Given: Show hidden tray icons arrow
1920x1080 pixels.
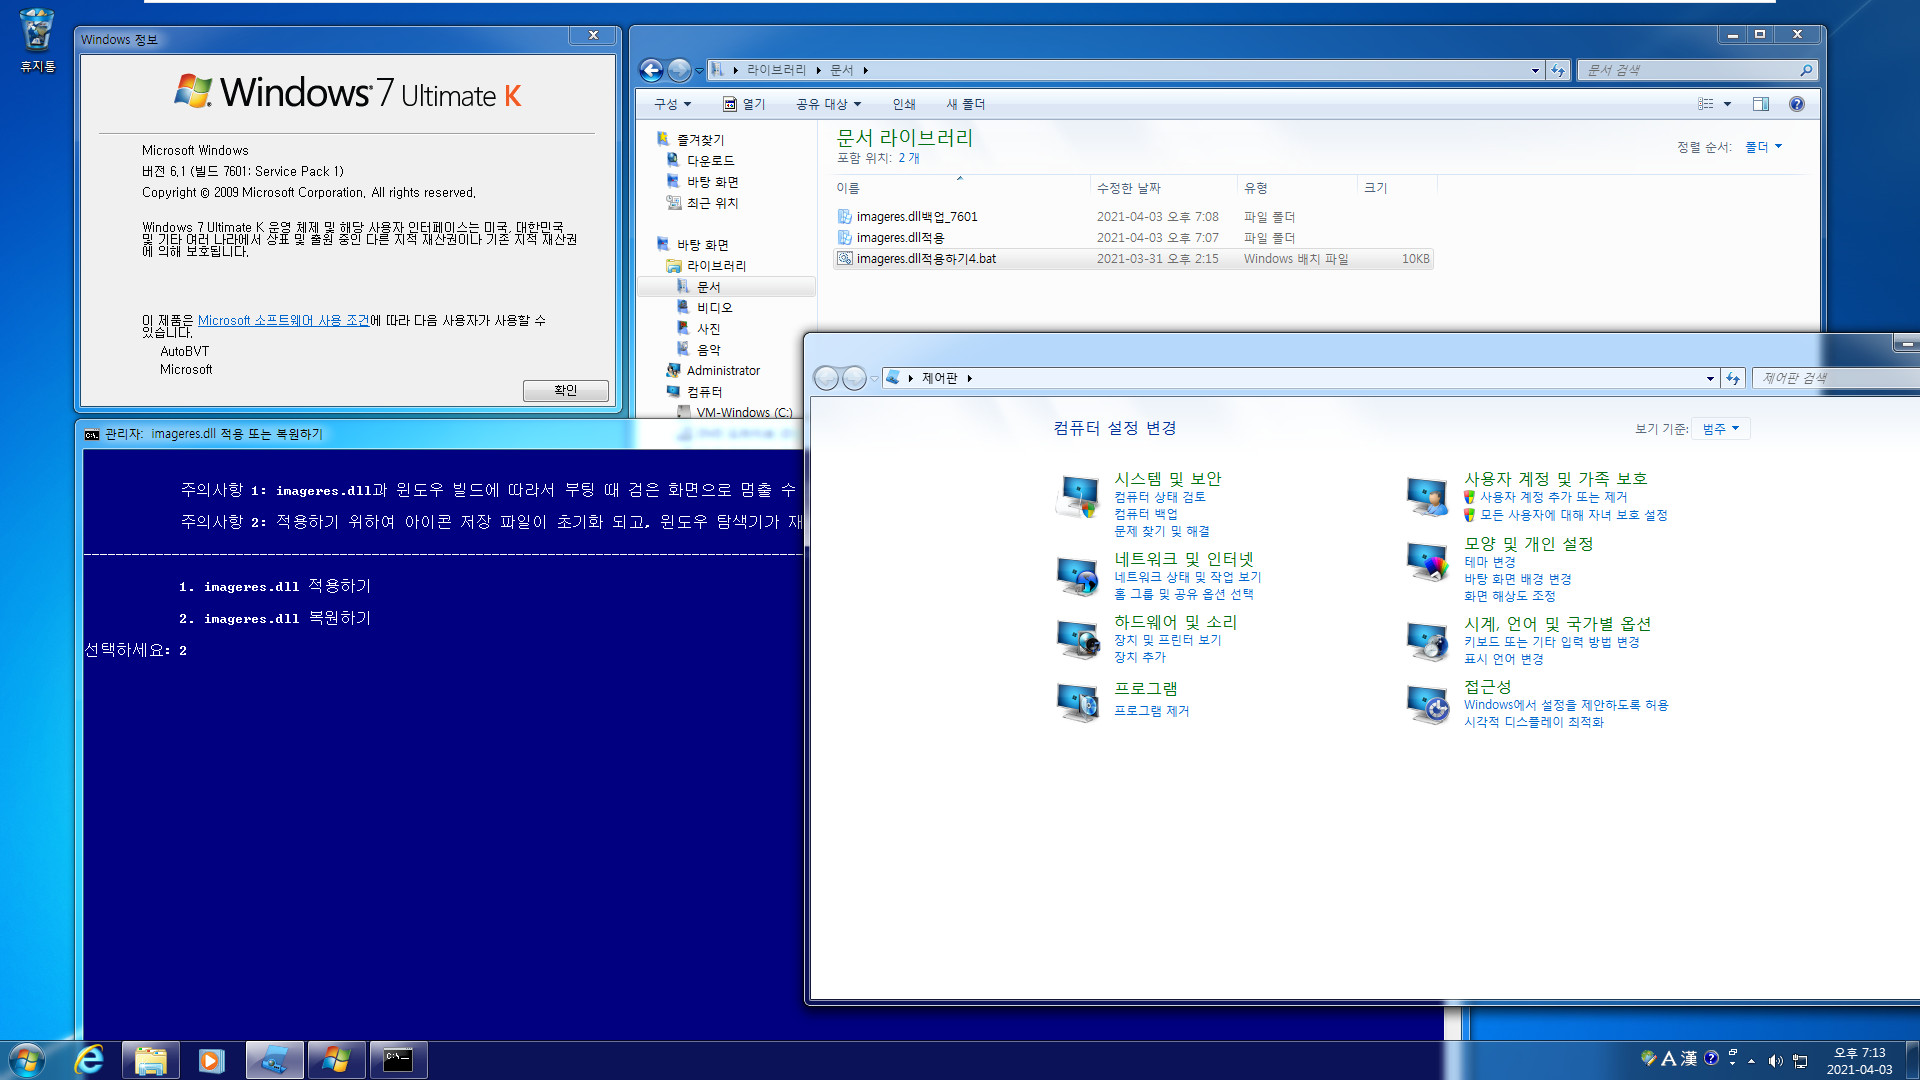Looking at the screenshot, I should point(1751,1061).
